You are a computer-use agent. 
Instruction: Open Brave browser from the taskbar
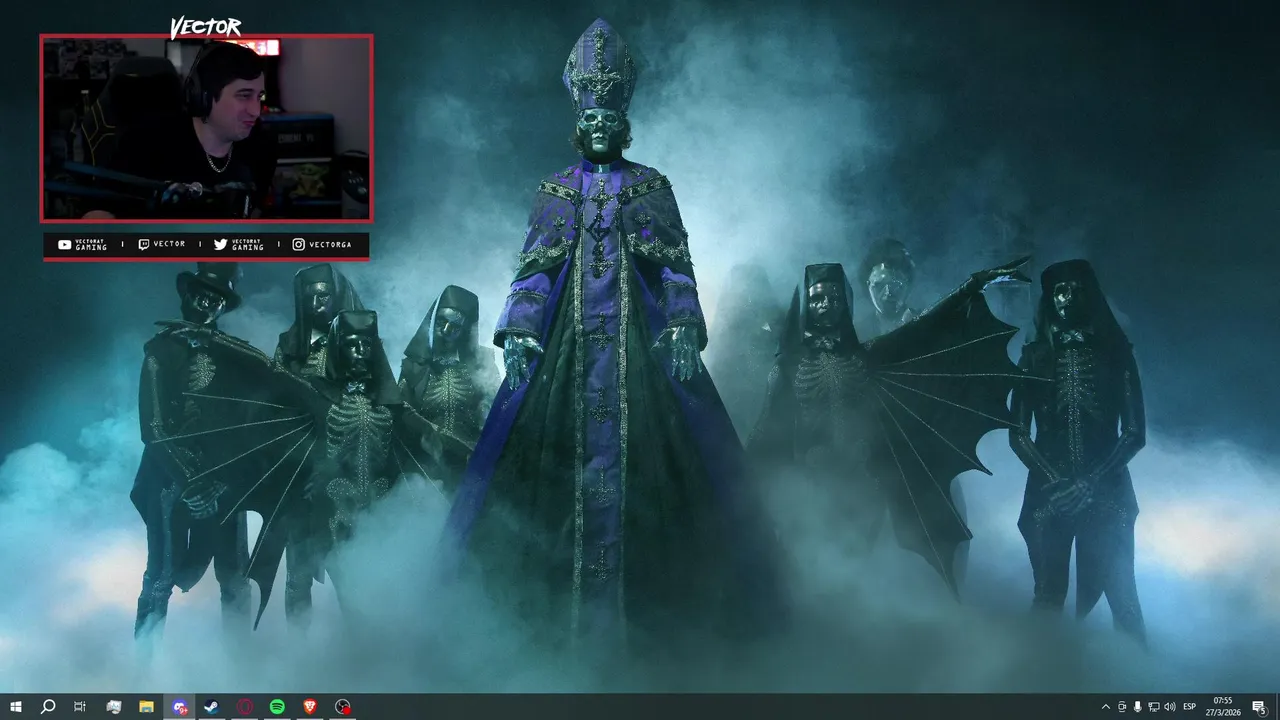tap(310, 707)
